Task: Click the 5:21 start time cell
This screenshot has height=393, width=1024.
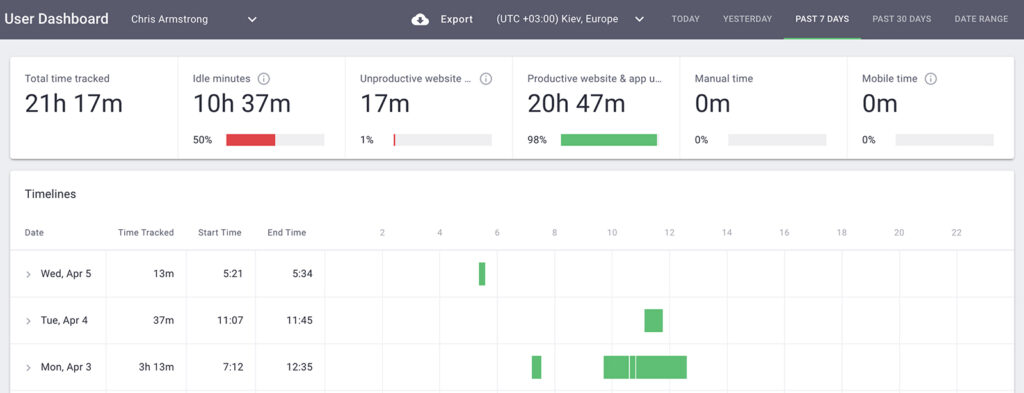Action: (232, 274)
